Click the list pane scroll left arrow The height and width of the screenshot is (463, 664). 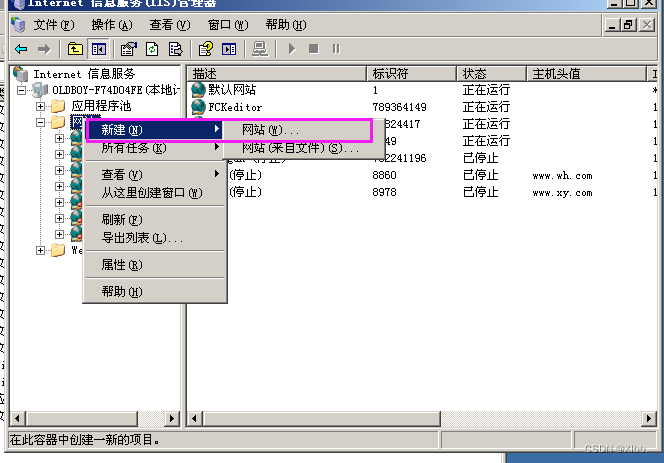coord(194,419)
